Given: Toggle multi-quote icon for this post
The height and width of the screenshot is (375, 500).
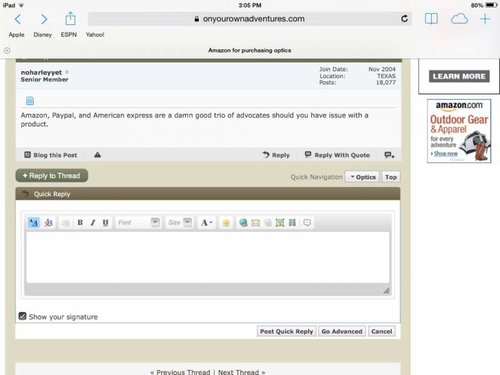Looking at the screenshot, I should [389, 155].
